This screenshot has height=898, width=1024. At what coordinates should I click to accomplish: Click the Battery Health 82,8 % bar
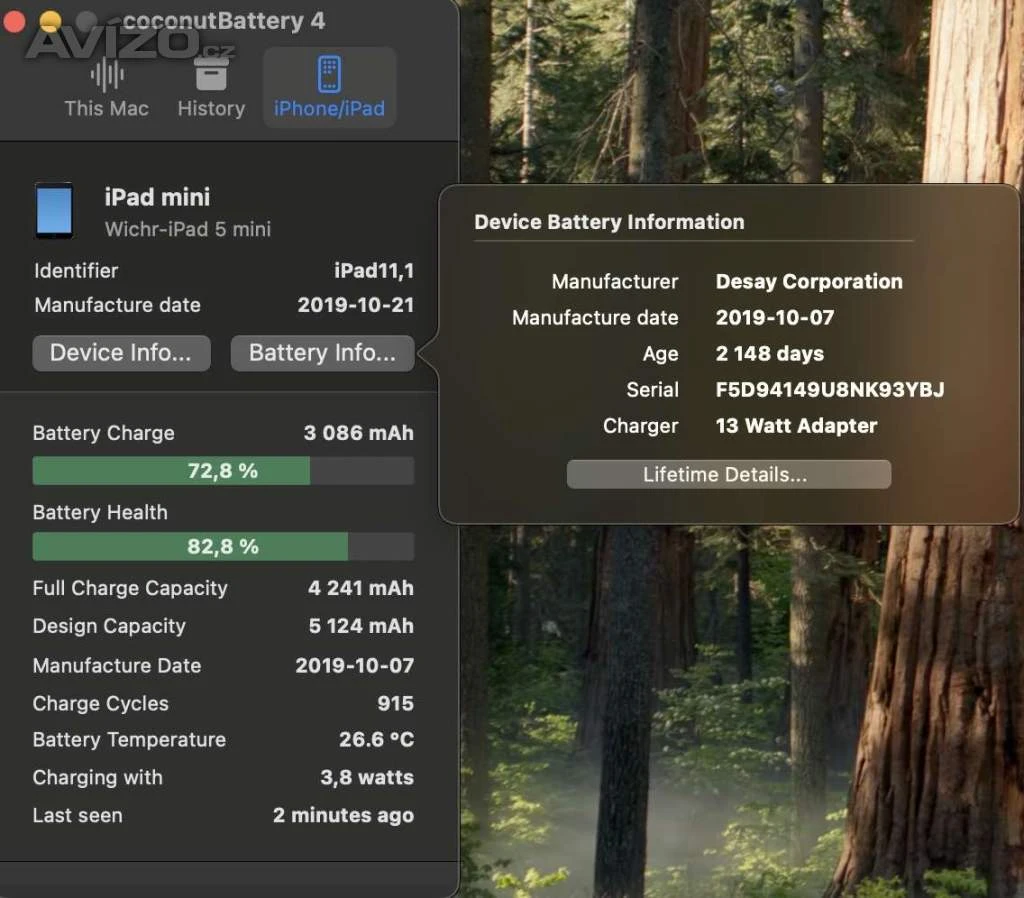pos(223,547)
